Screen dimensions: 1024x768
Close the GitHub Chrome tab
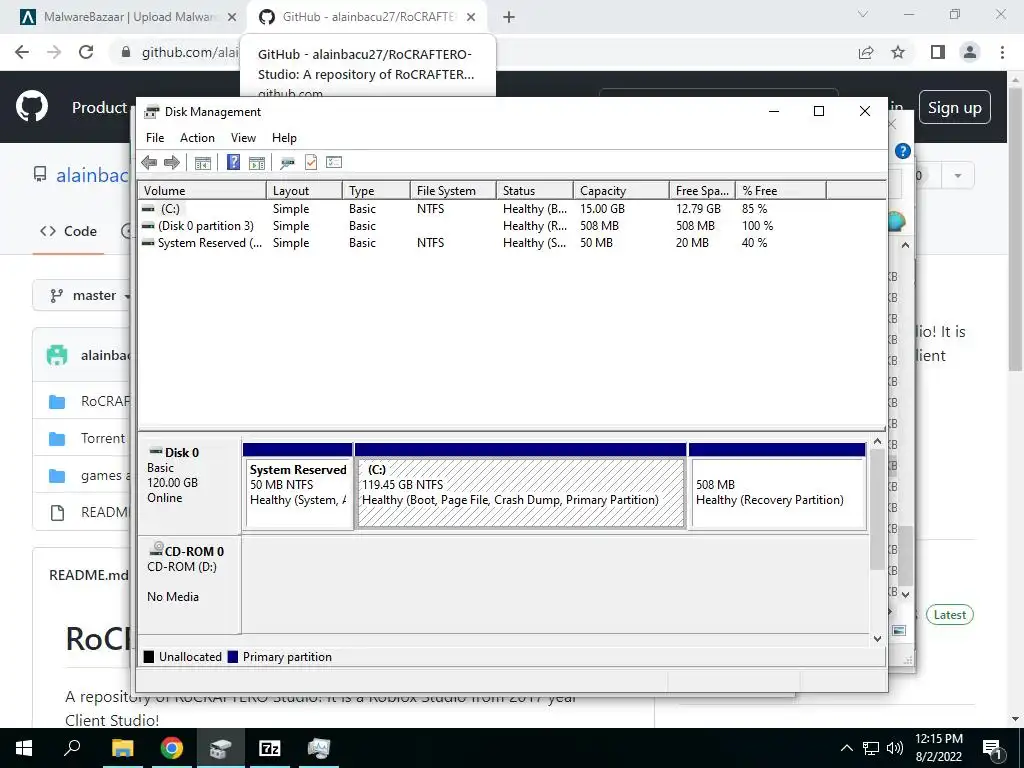471,17
